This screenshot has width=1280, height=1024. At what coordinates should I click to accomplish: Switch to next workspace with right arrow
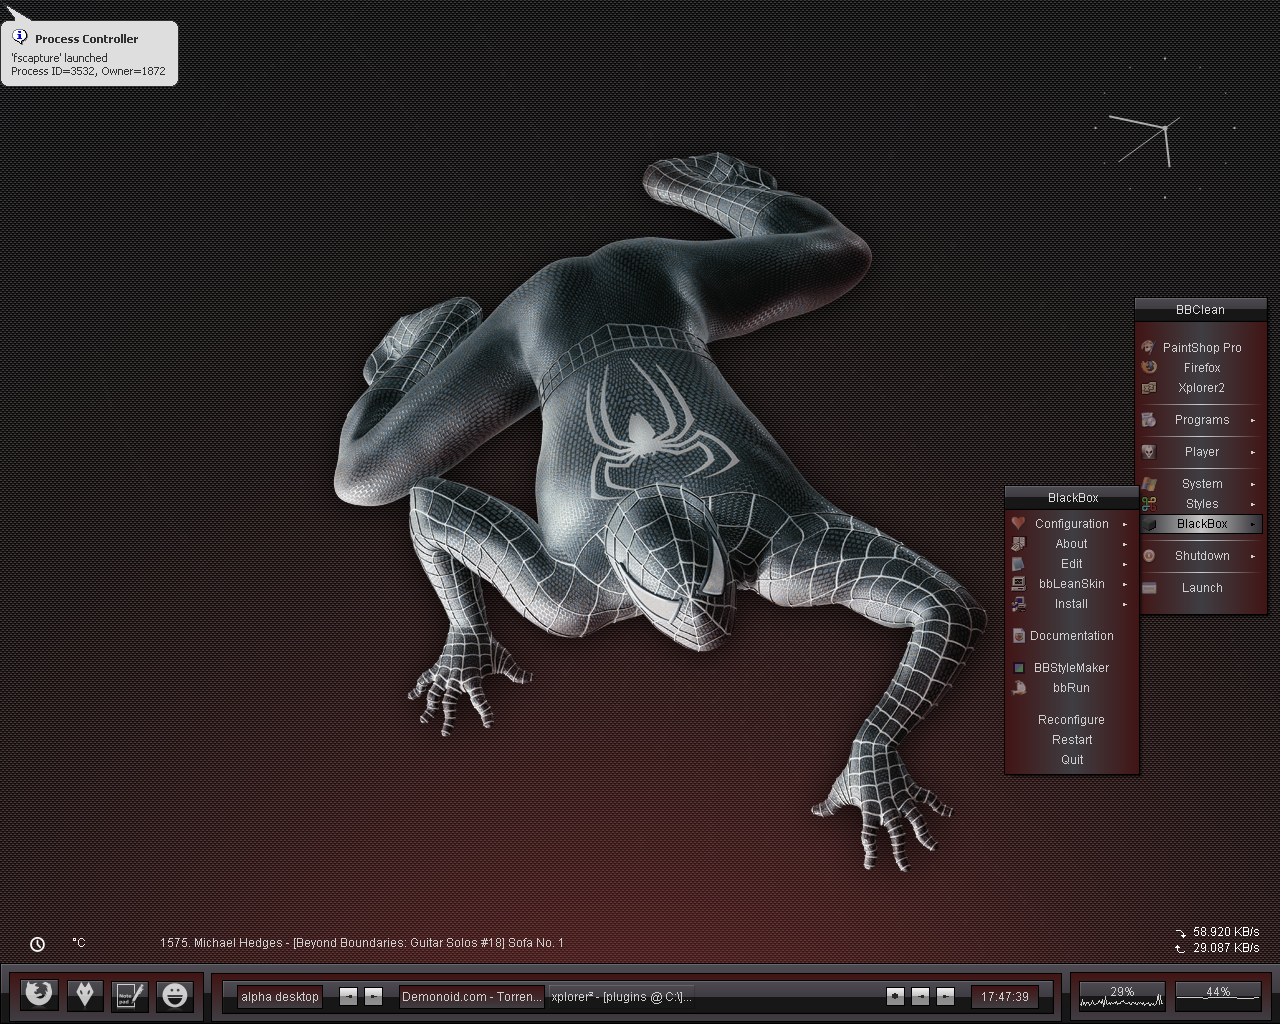pos(373,996)
